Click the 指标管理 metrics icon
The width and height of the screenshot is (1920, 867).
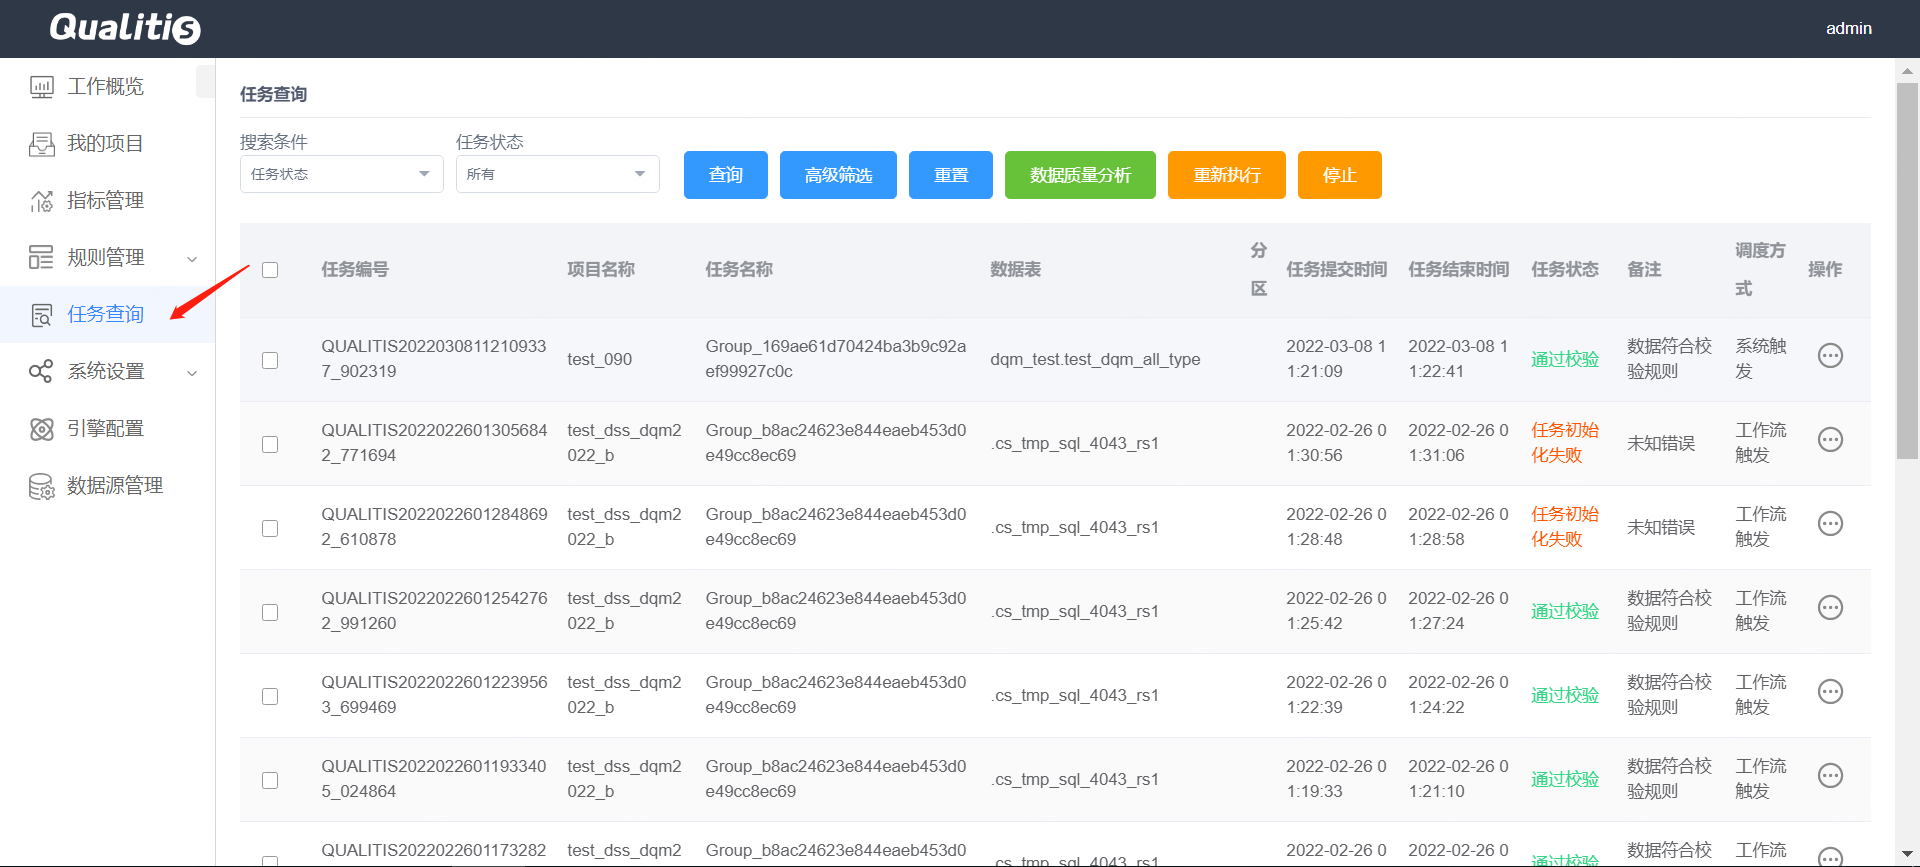[41, 201]
